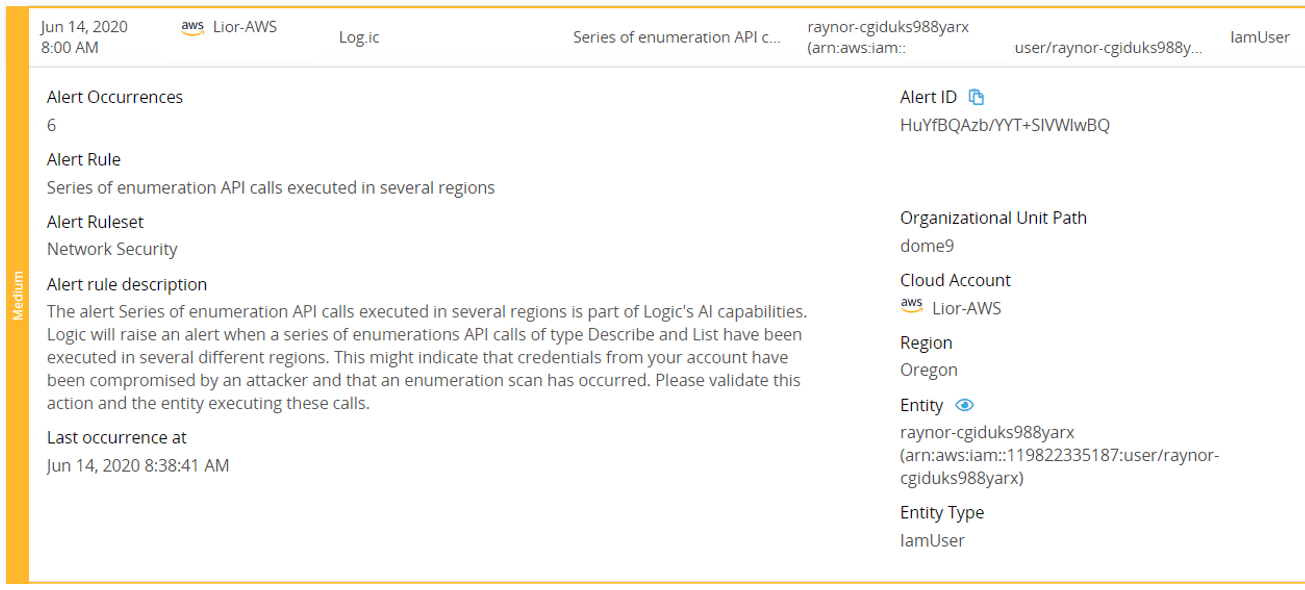Viewport: 1305px width, 590px height.
Task: Click the Oregon region value
Action: point(929,370)
